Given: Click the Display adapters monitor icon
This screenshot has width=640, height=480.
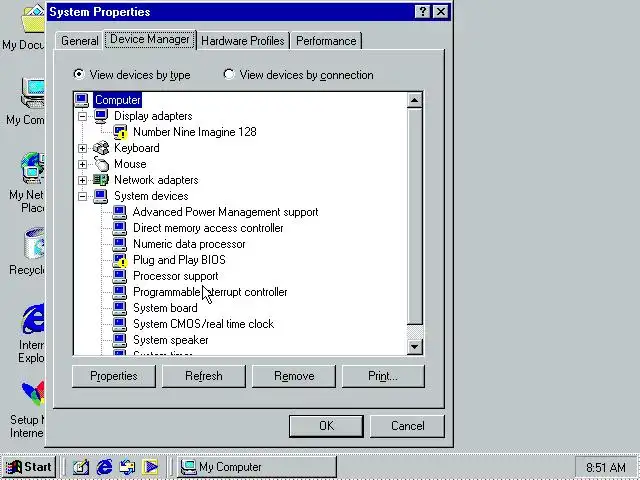Looking at the screenshot, I should pyautogui.click(x=101, y=116).
